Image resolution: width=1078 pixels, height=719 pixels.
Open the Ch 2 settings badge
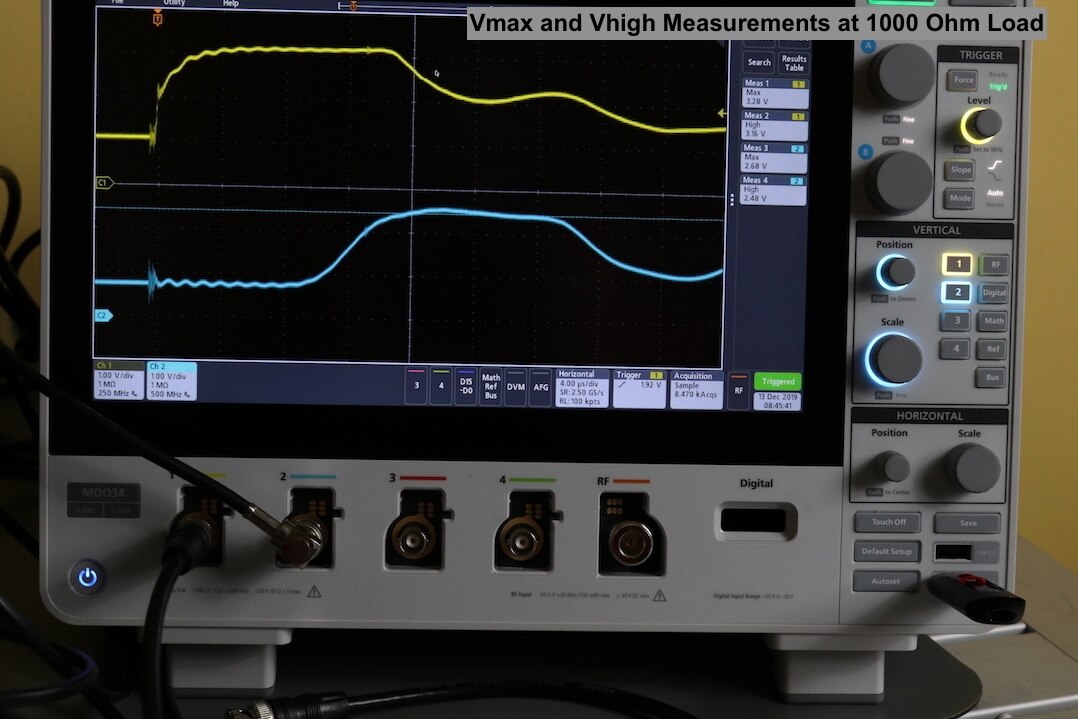pyautogui.click(x=171, y=380)
